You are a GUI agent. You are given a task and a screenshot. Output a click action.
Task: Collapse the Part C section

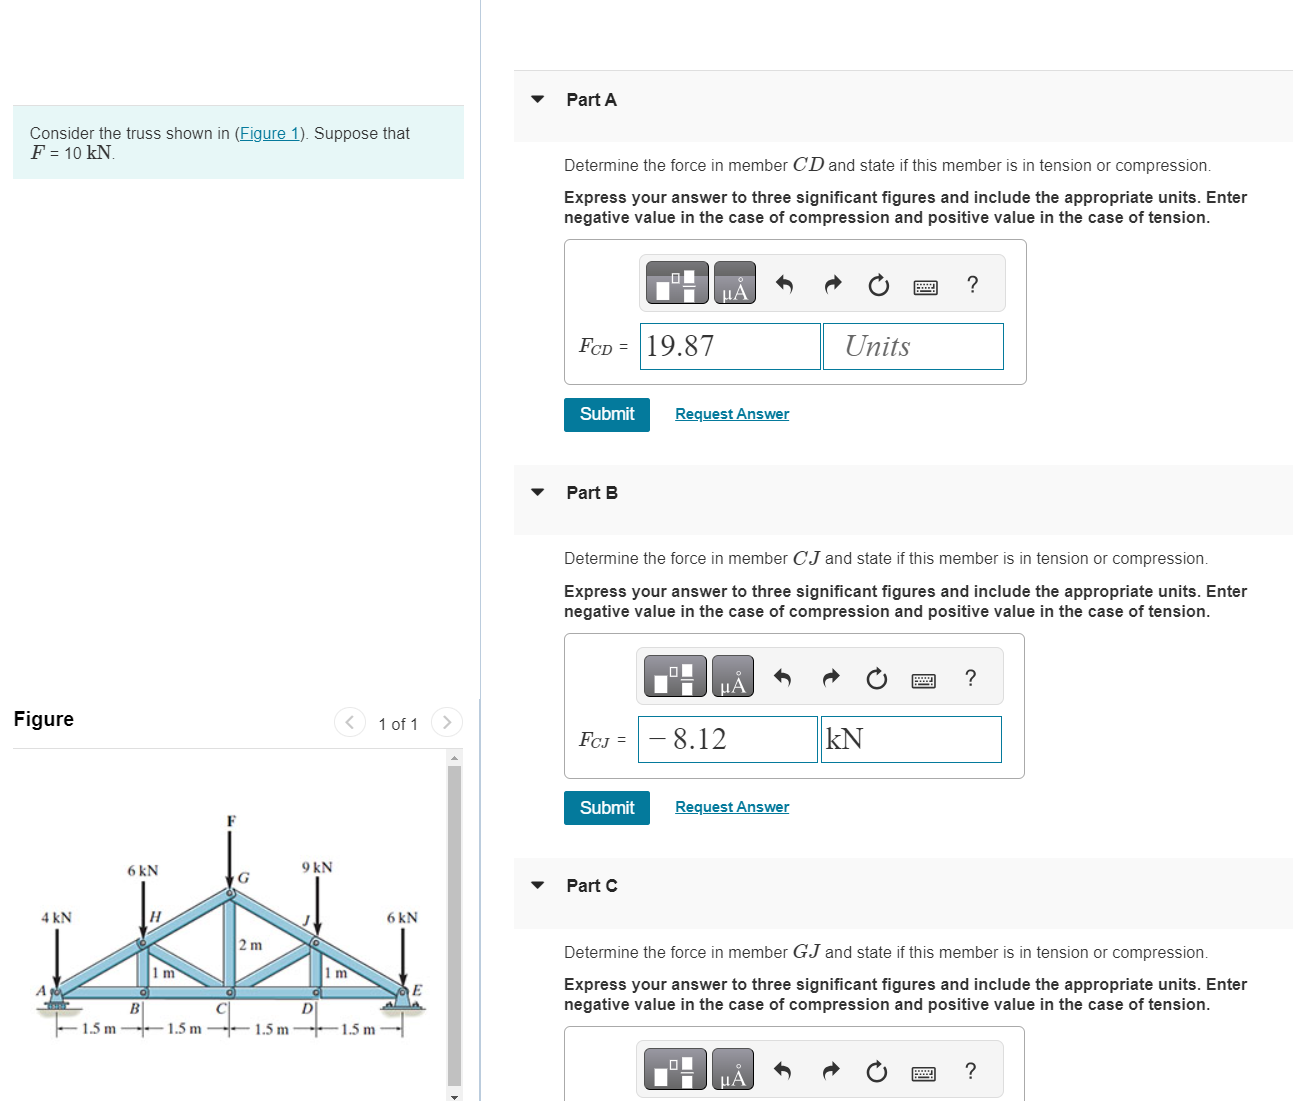[538, 885]
